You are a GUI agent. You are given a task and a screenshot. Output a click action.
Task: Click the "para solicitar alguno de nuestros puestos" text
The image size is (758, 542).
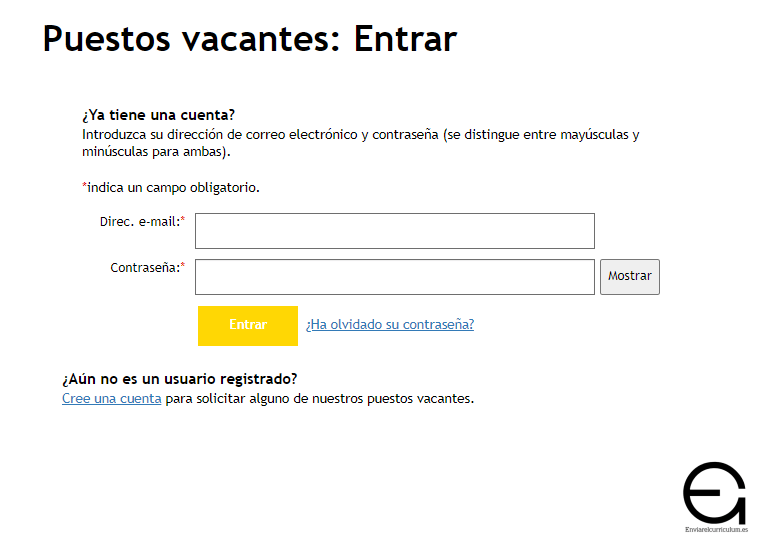(x=319, y=398)
